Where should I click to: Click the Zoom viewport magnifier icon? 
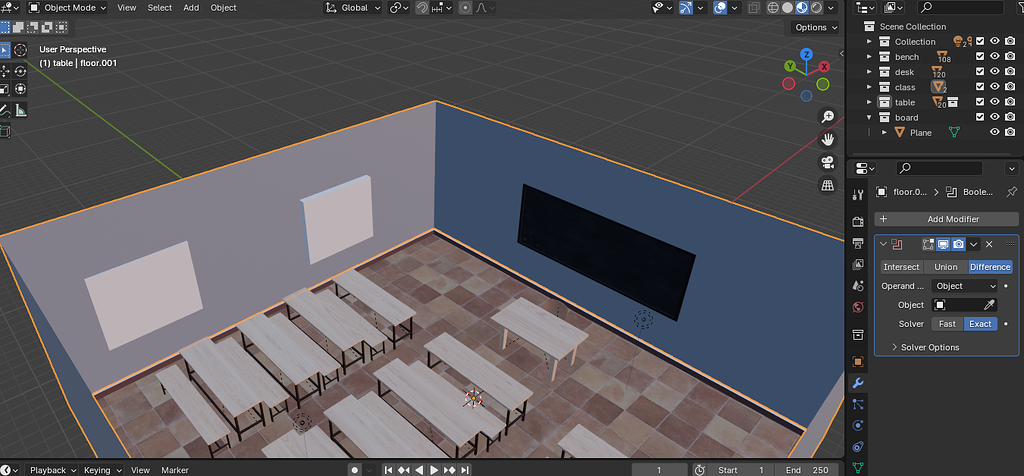(x=827, y=117)
